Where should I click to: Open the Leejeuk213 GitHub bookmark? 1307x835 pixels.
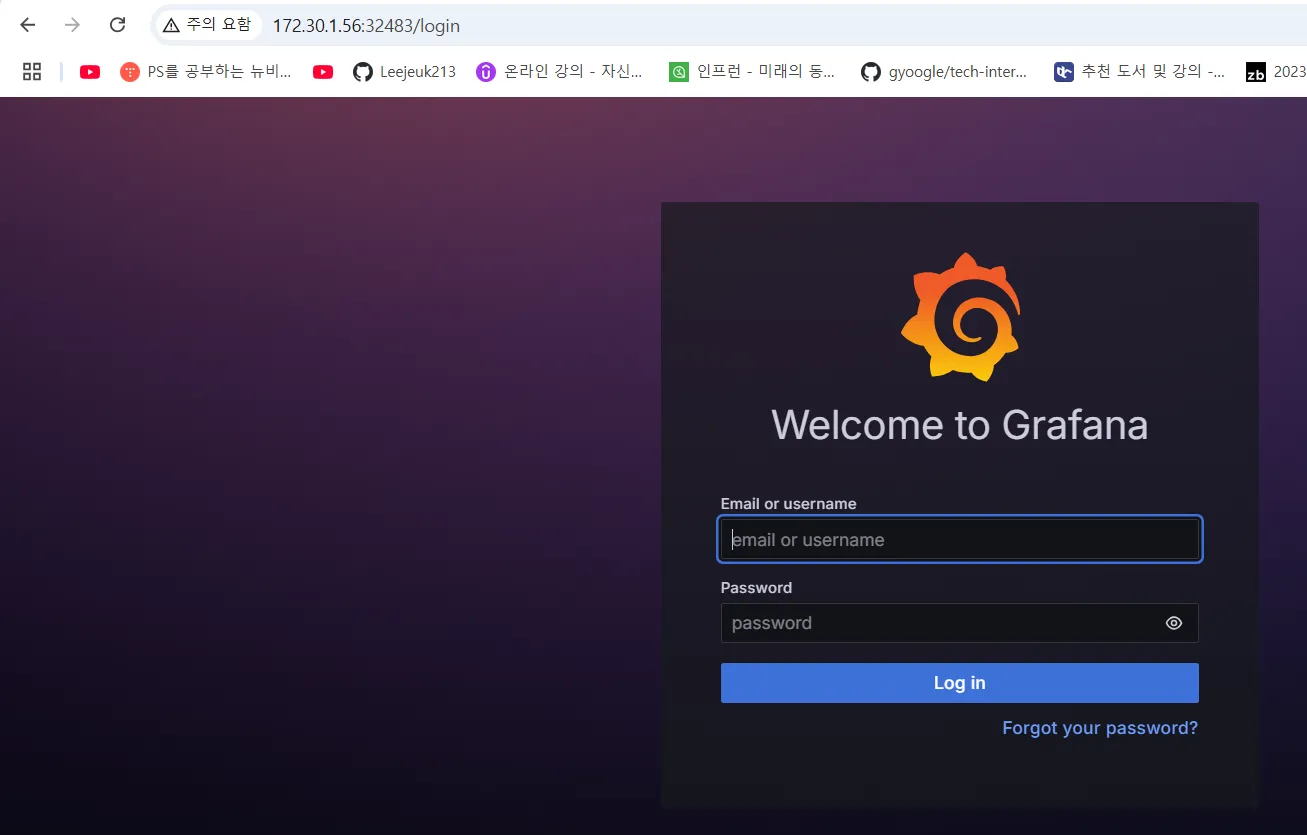tap(405, 72)
